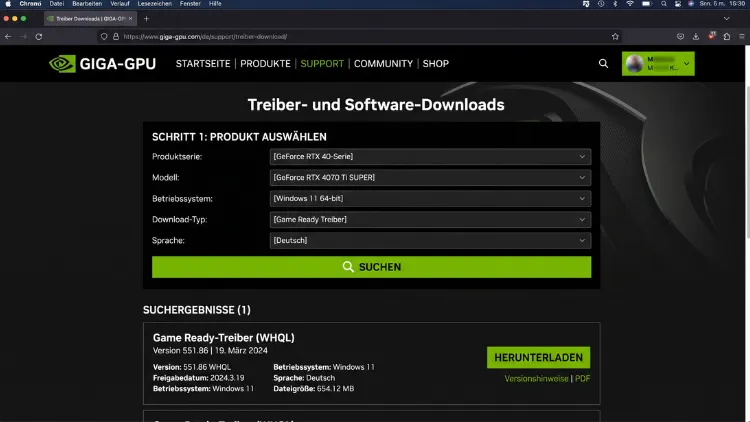This screenshot has width=750, height=422.
Task: Open the macOS Spotlight search icon
Action: 663,4
